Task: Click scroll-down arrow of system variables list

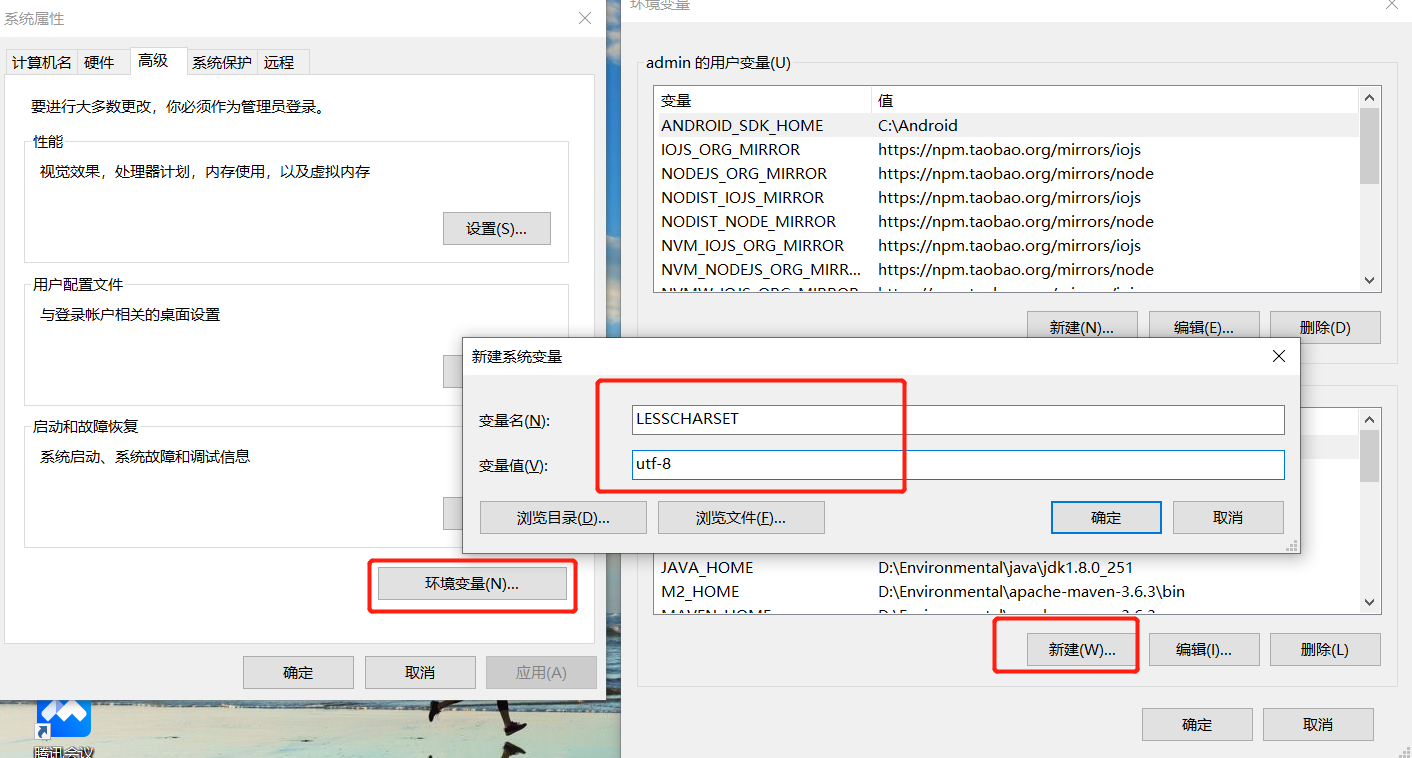Action: 1370,602
